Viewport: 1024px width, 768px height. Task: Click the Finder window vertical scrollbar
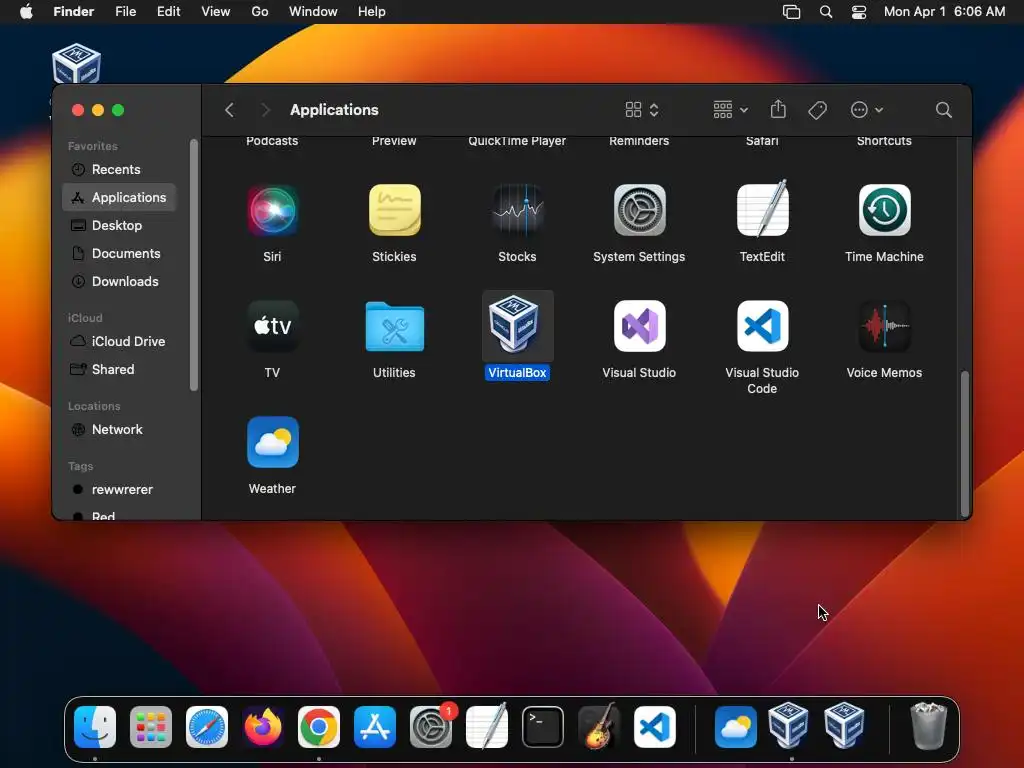(965, 444)
